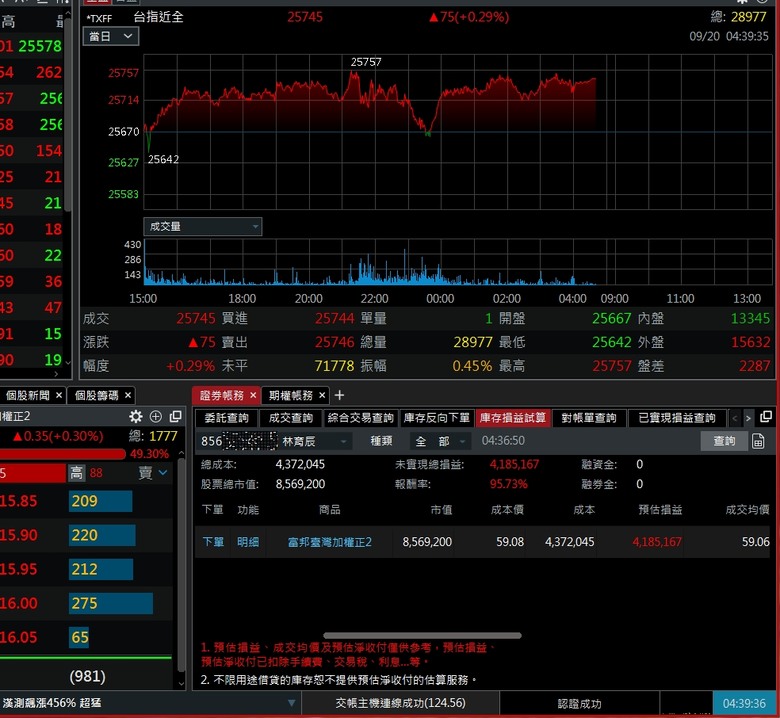Open the 當日 chart period dropdown
The image size is (780, 718).
(x=111, y=36)
